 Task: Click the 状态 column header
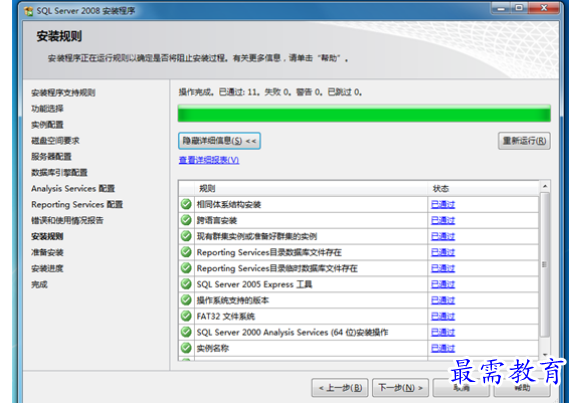(483, 189)
